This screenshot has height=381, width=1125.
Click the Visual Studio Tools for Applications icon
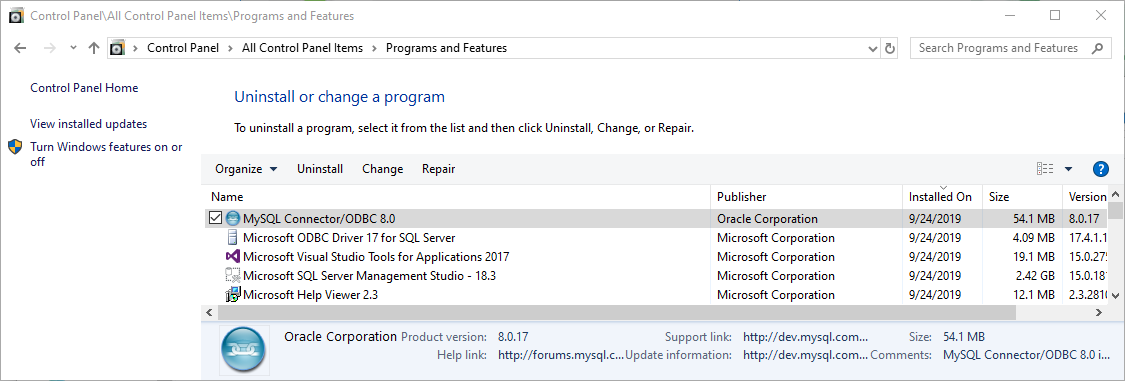(x=232, y=256)
